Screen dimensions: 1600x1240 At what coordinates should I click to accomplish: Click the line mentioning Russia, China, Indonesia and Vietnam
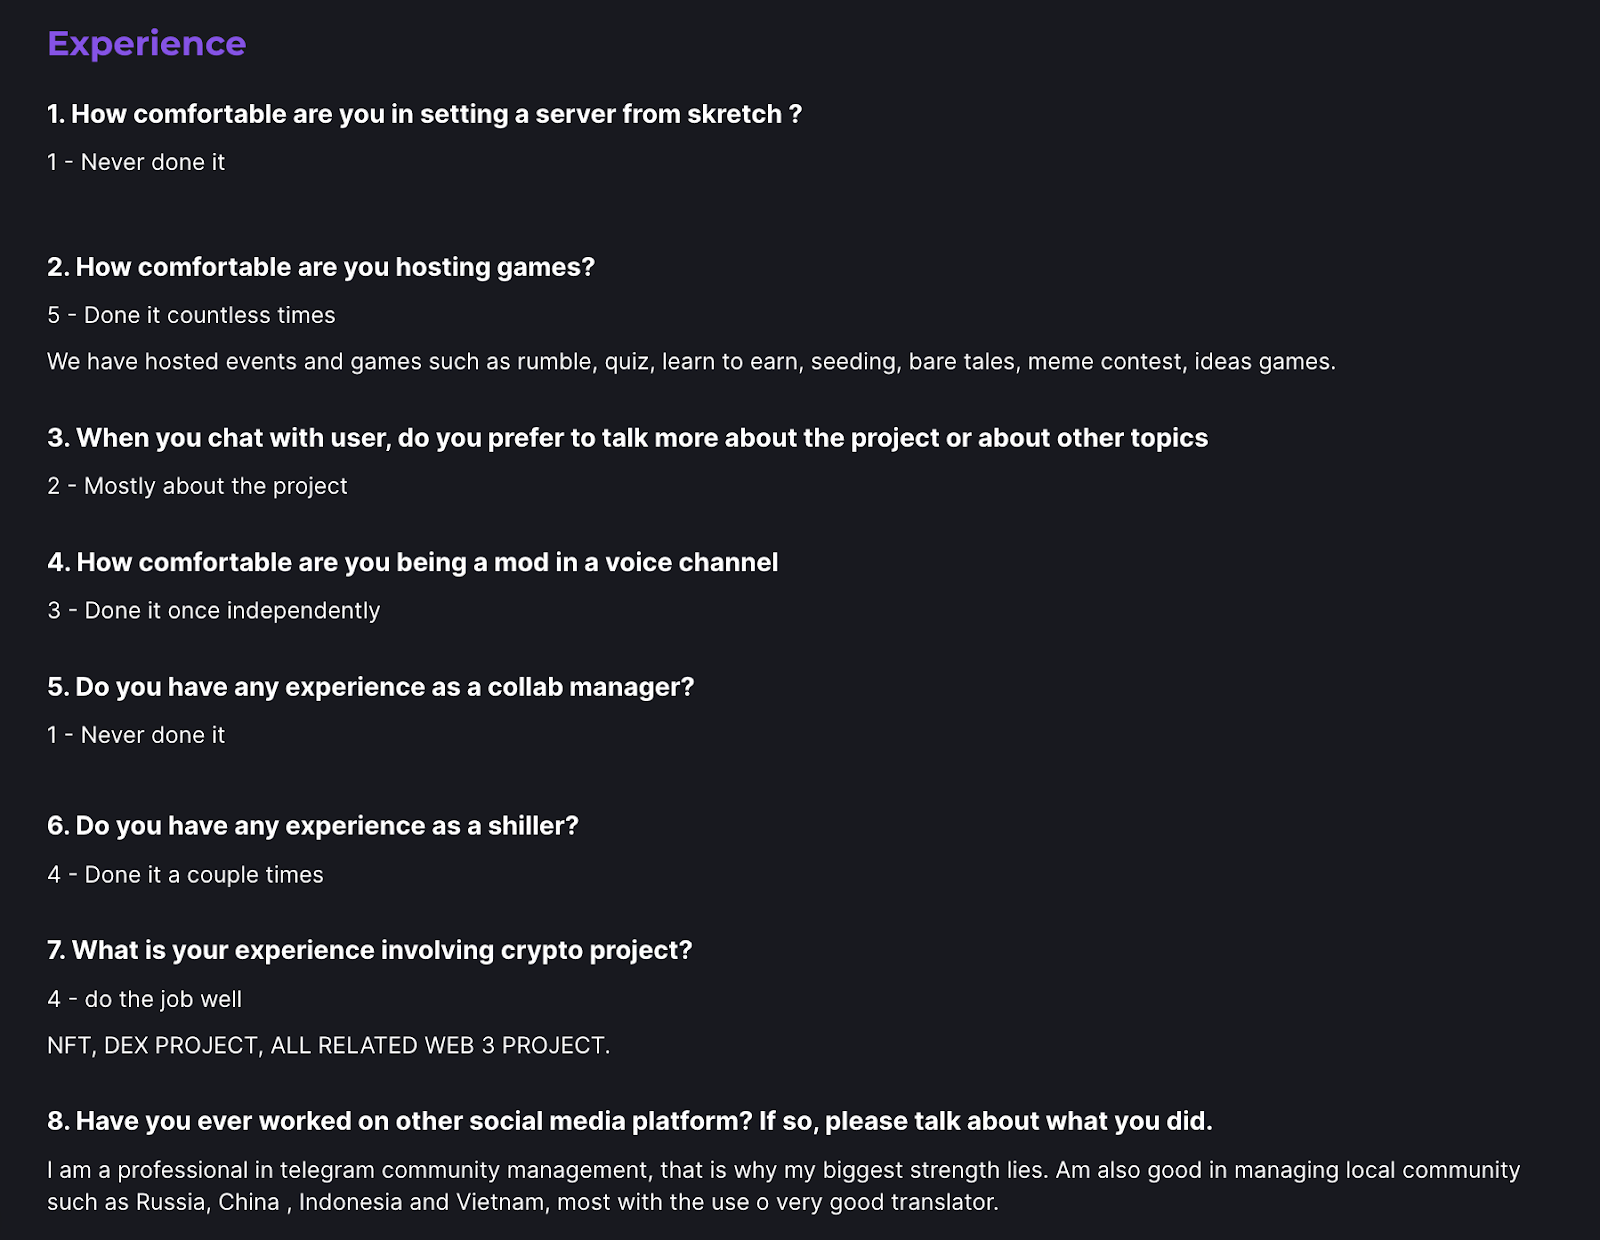click(x=522, y=1202)
